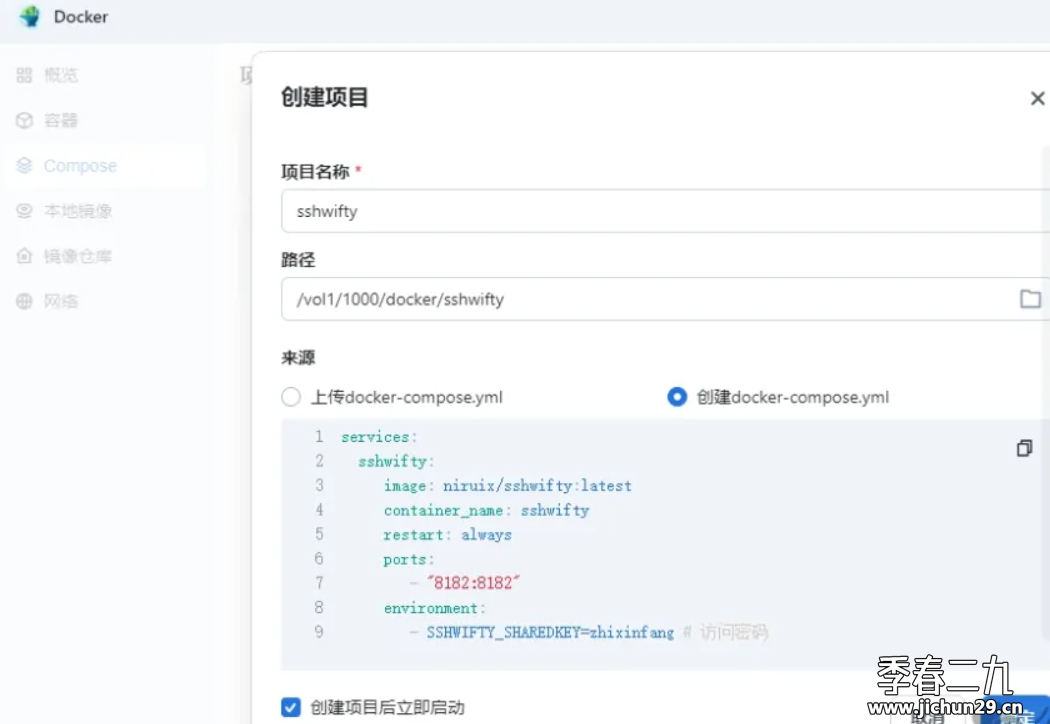This screenshot has width=1050, height=724.
Task: Click the SSHWIFTY_SHAREDKEY=zhixinfang code line
Action: pos(550,632)
